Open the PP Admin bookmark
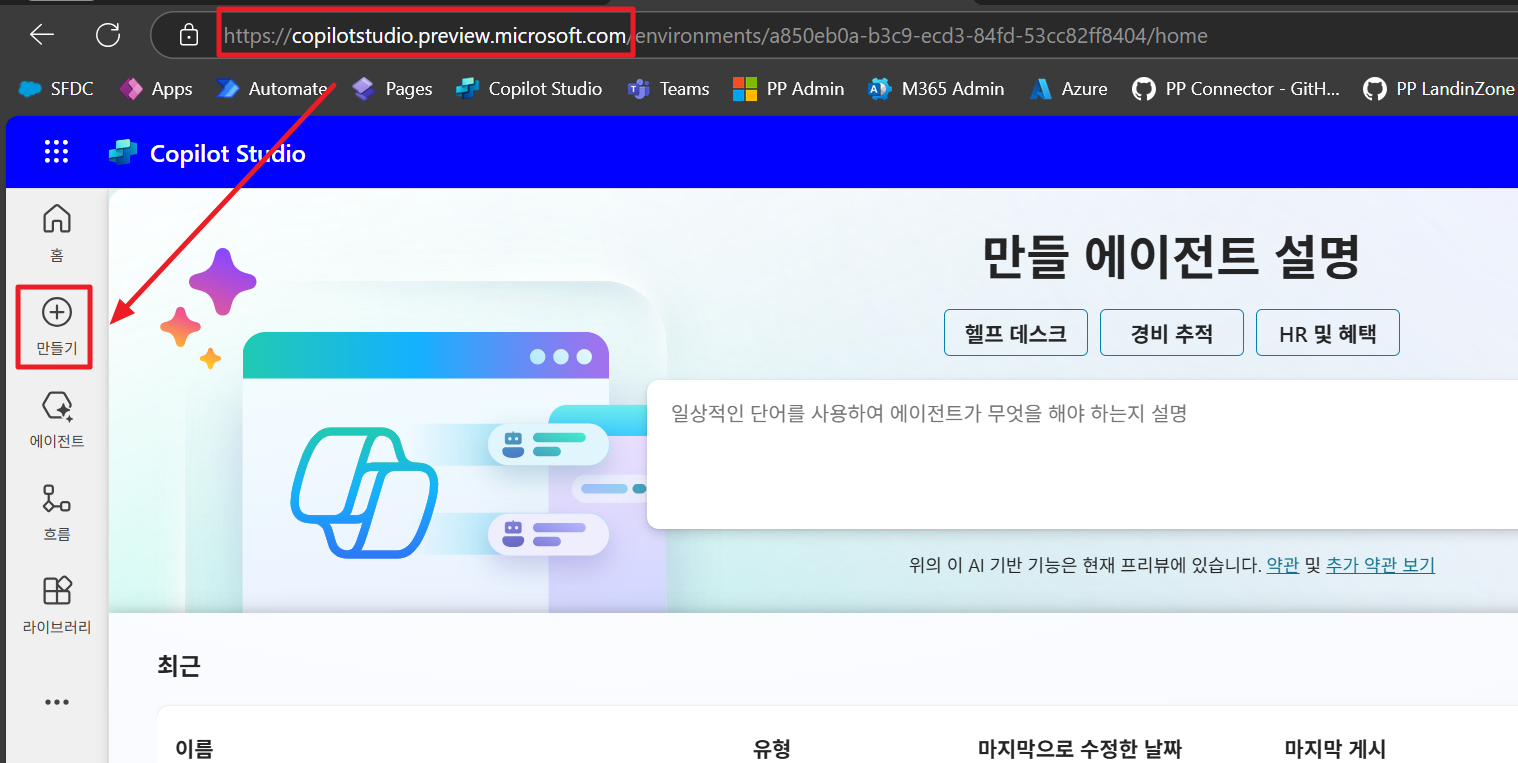Viewport: 1518px width, 763px height. (788, 89)
